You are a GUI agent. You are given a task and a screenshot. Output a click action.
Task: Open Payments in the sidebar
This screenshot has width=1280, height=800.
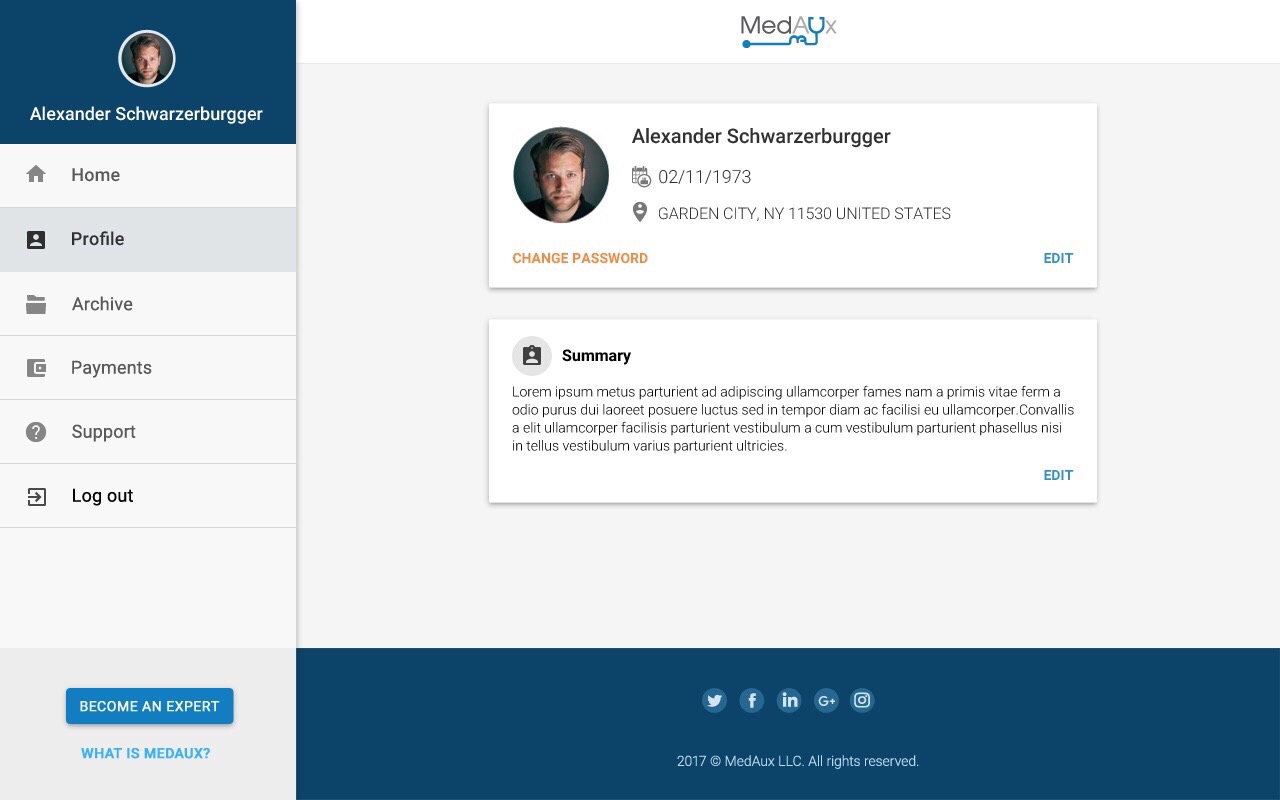pyautogui.click(x=148, y=368)
